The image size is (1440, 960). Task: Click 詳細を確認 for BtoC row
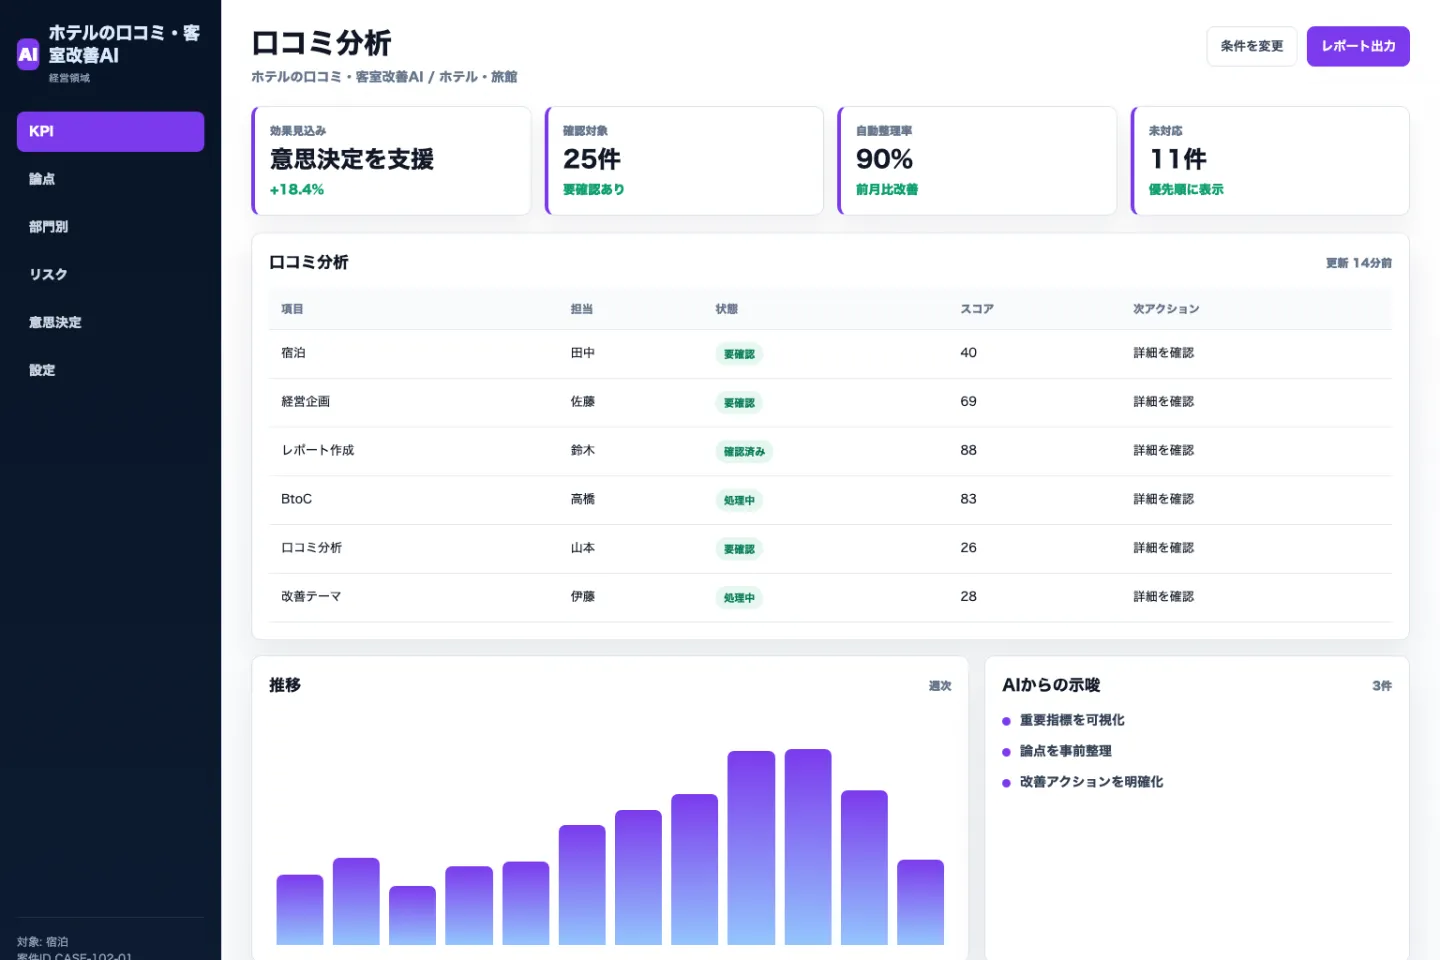click(1163, 499)
